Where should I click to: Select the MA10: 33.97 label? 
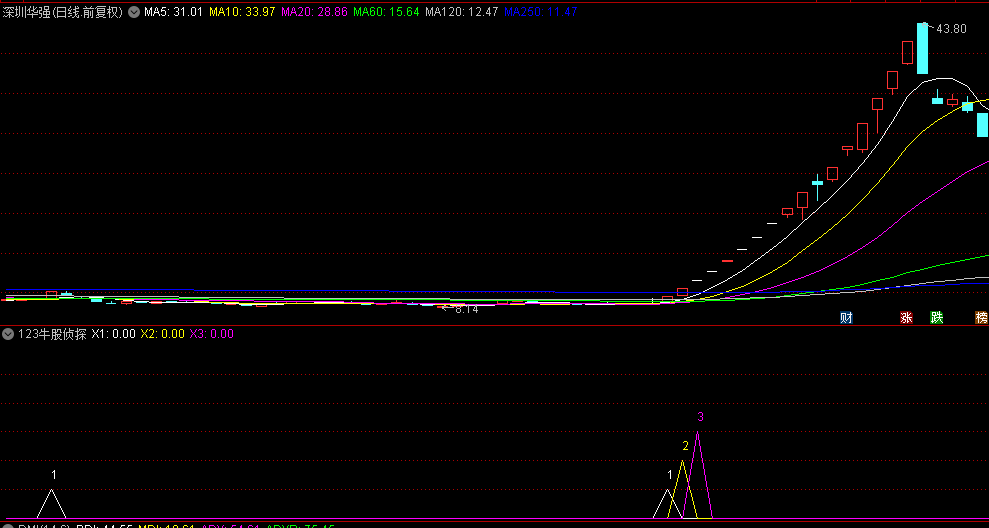[242, 11]
